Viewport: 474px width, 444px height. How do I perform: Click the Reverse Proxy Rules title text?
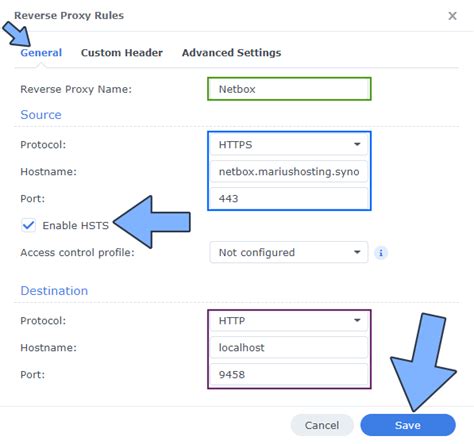(69, 16)
